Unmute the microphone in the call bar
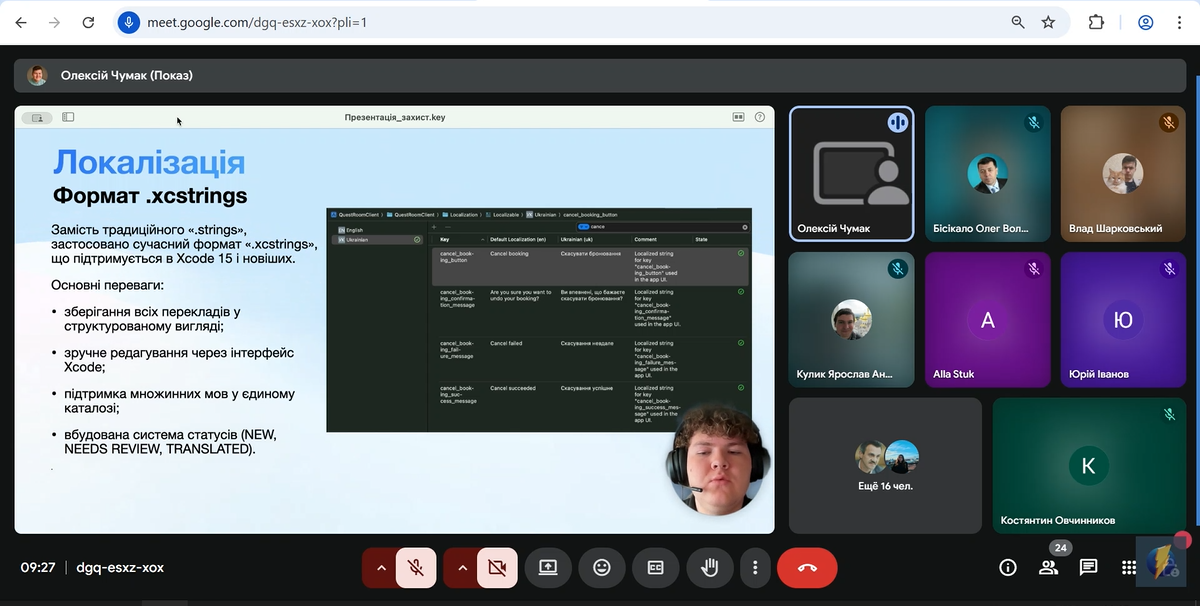The height and width of the screenshot is (606, 1200). click(x=416, y=568)
